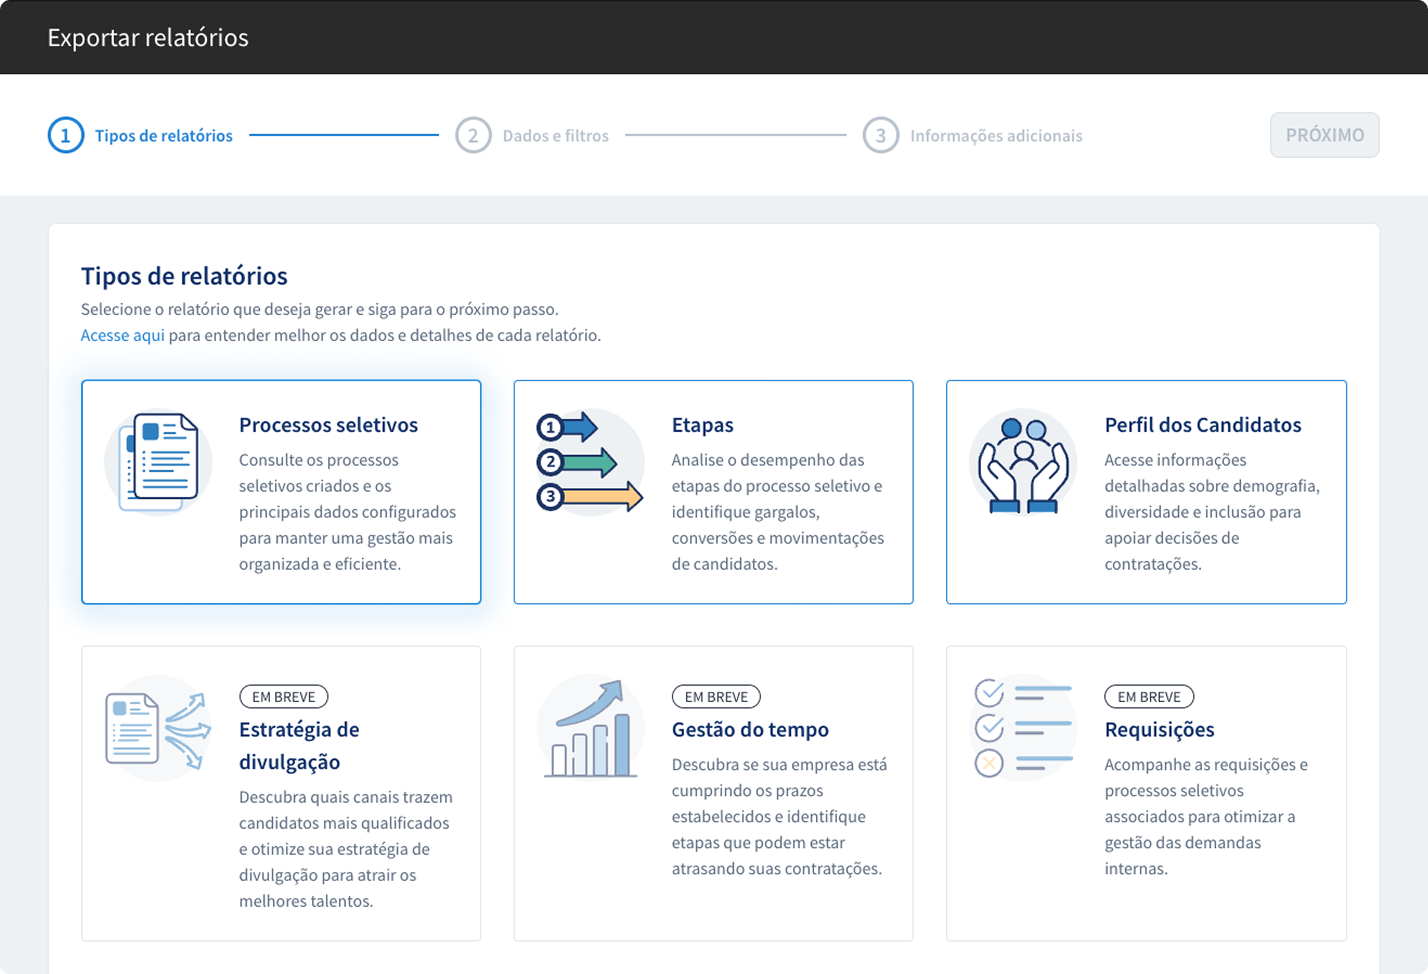Select the Processos seletivos card title
Screen dimensions: 1428x974
tap(328, 425)
